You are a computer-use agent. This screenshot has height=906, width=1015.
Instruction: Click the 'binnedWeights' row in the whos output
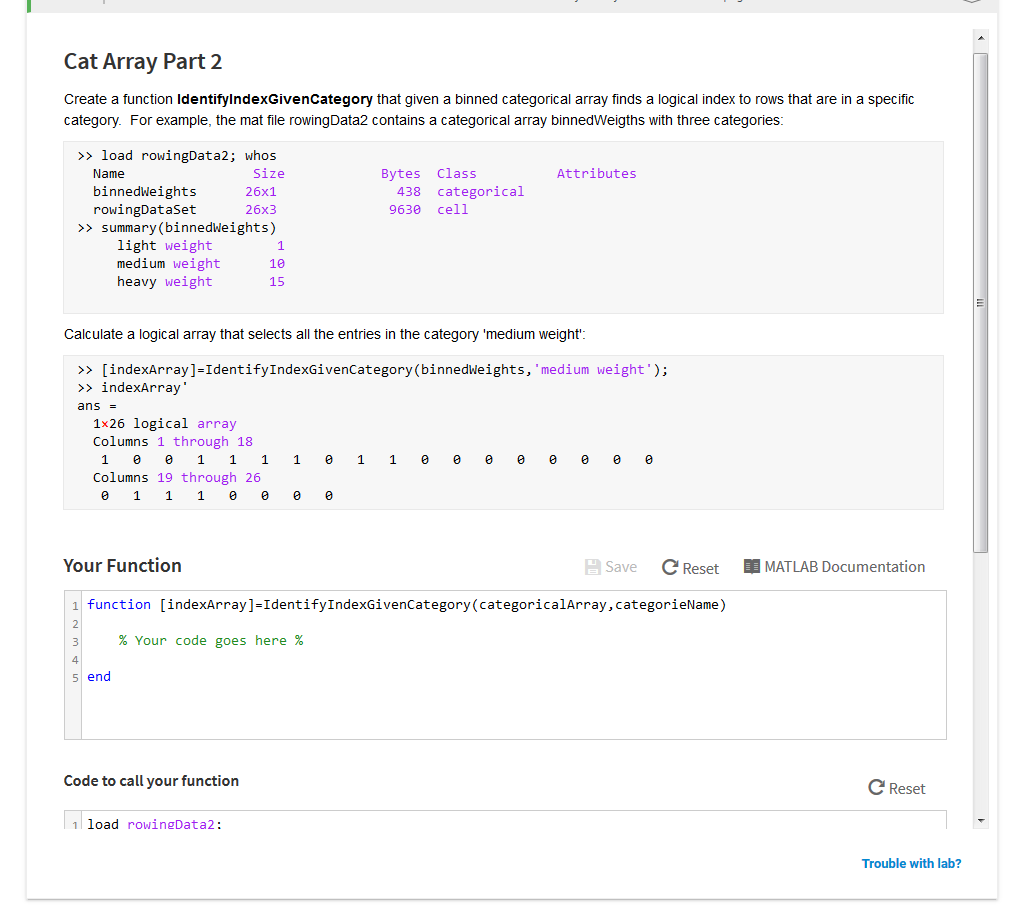pyautogui.click(x=308, y=192)
